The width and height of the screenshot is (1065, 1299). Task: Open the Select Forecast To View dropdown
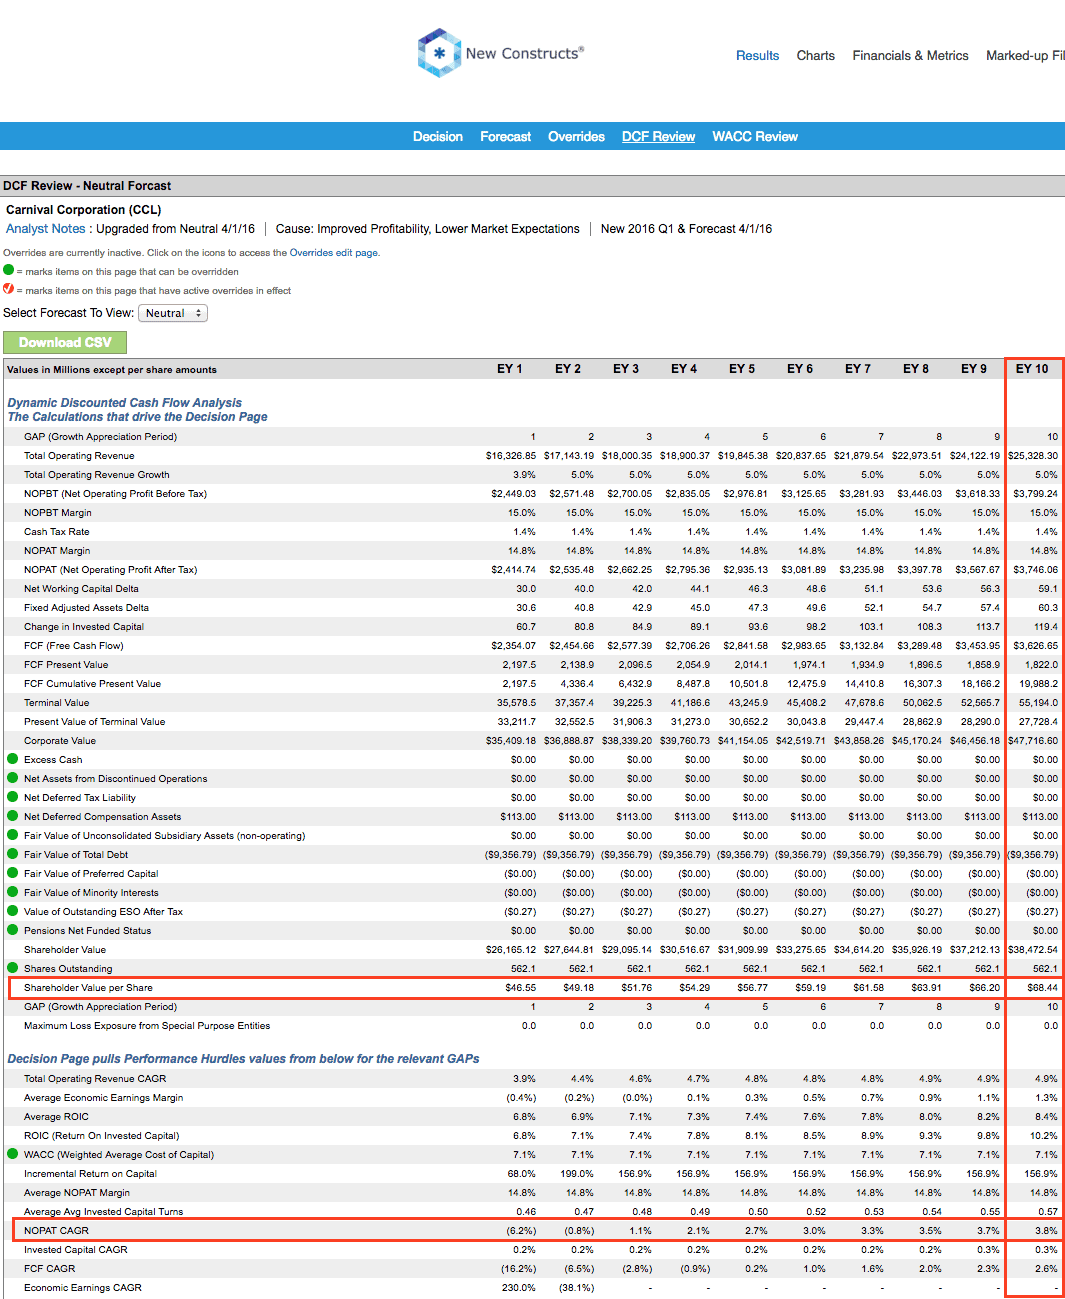[173, 313]
